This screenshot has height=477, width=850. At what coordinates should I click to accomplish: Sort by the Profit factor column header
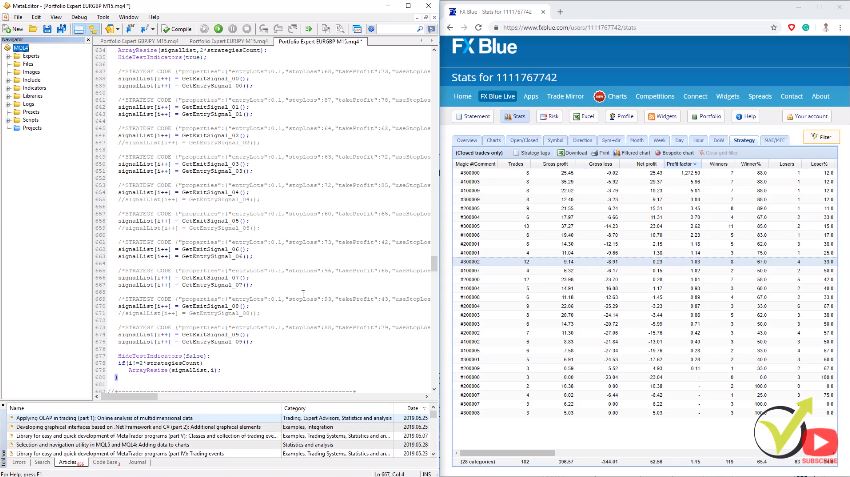(681, 164)
